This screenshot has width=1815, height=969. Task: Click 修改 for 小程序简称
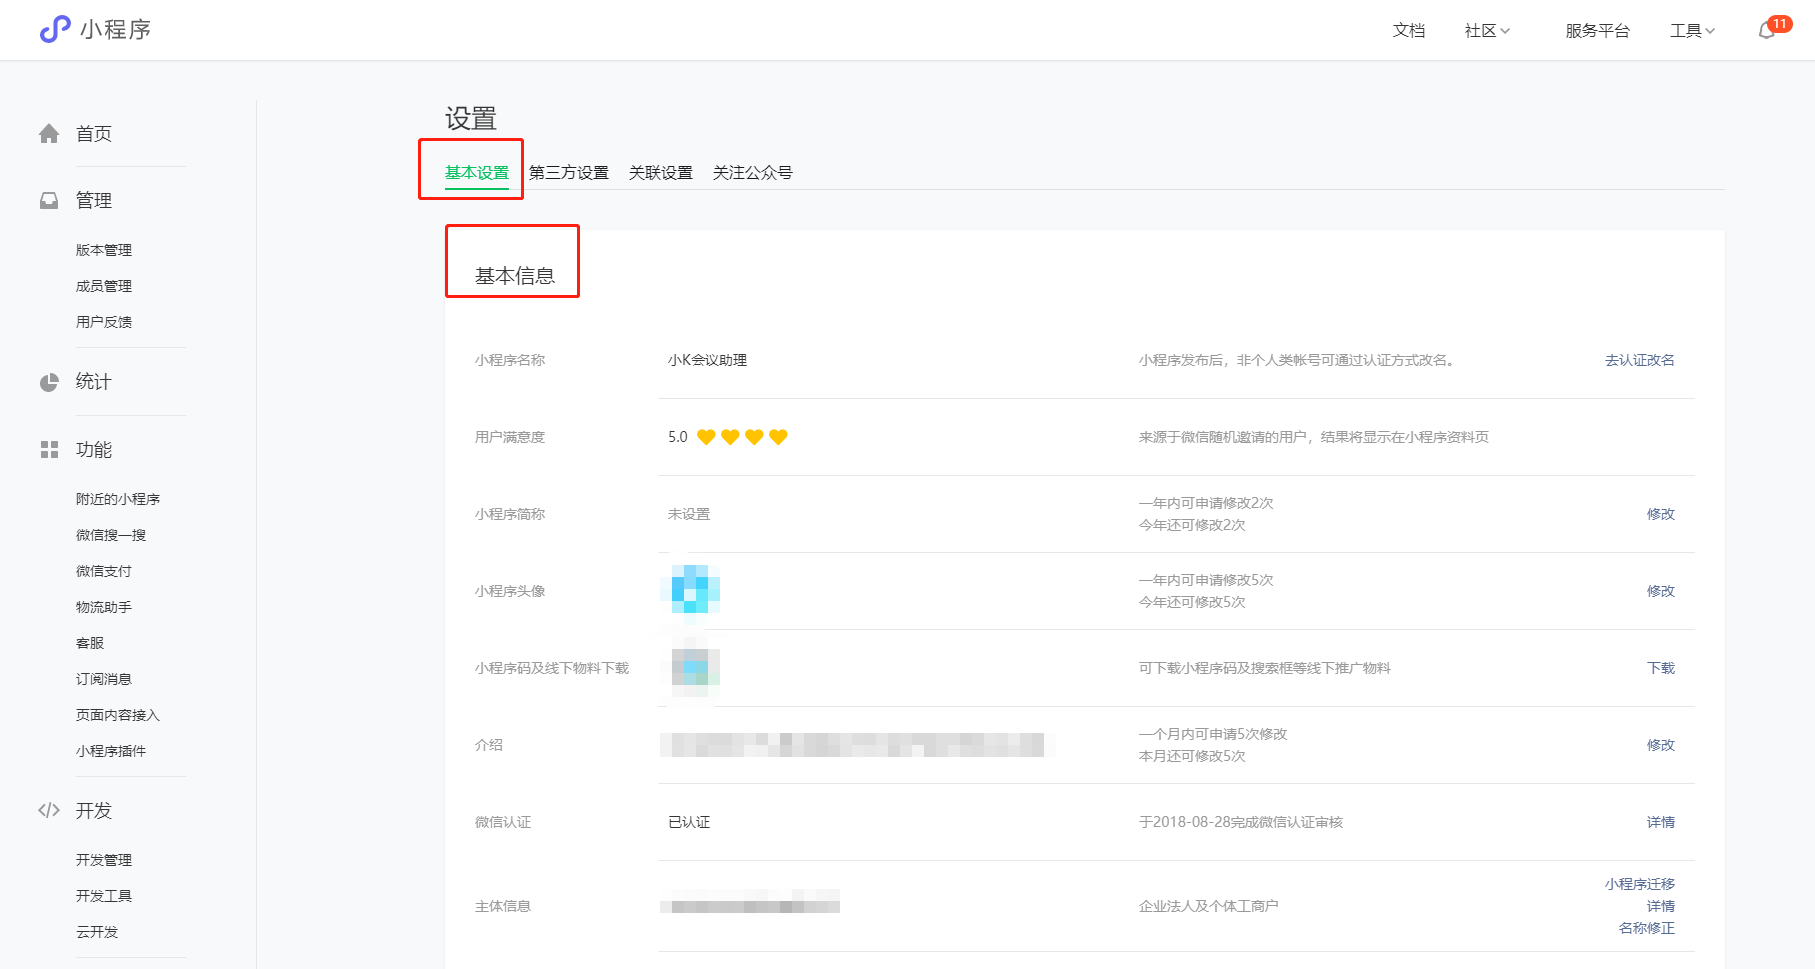[1661, 514]
